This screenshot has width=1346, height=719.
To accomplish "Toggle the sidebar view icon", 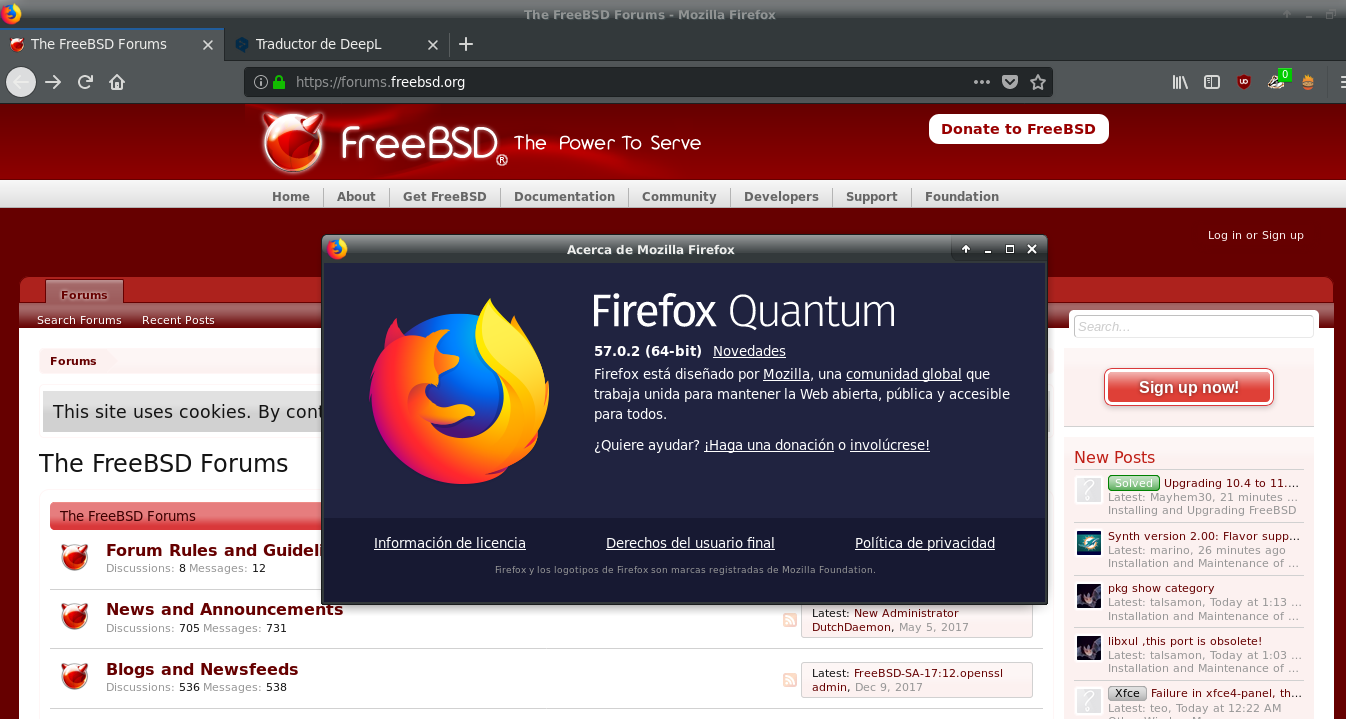I will [x=1212, y=82].
